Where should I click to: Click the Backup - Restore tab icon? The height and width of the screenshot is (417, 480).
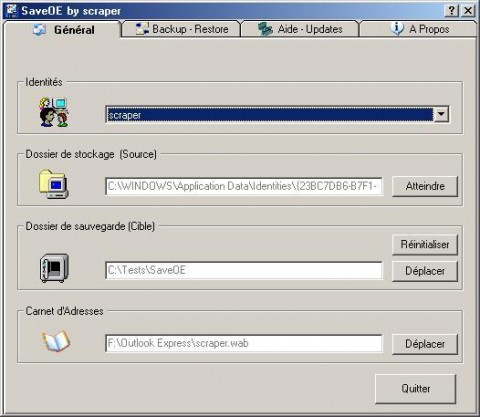click(x=142, y=29)
